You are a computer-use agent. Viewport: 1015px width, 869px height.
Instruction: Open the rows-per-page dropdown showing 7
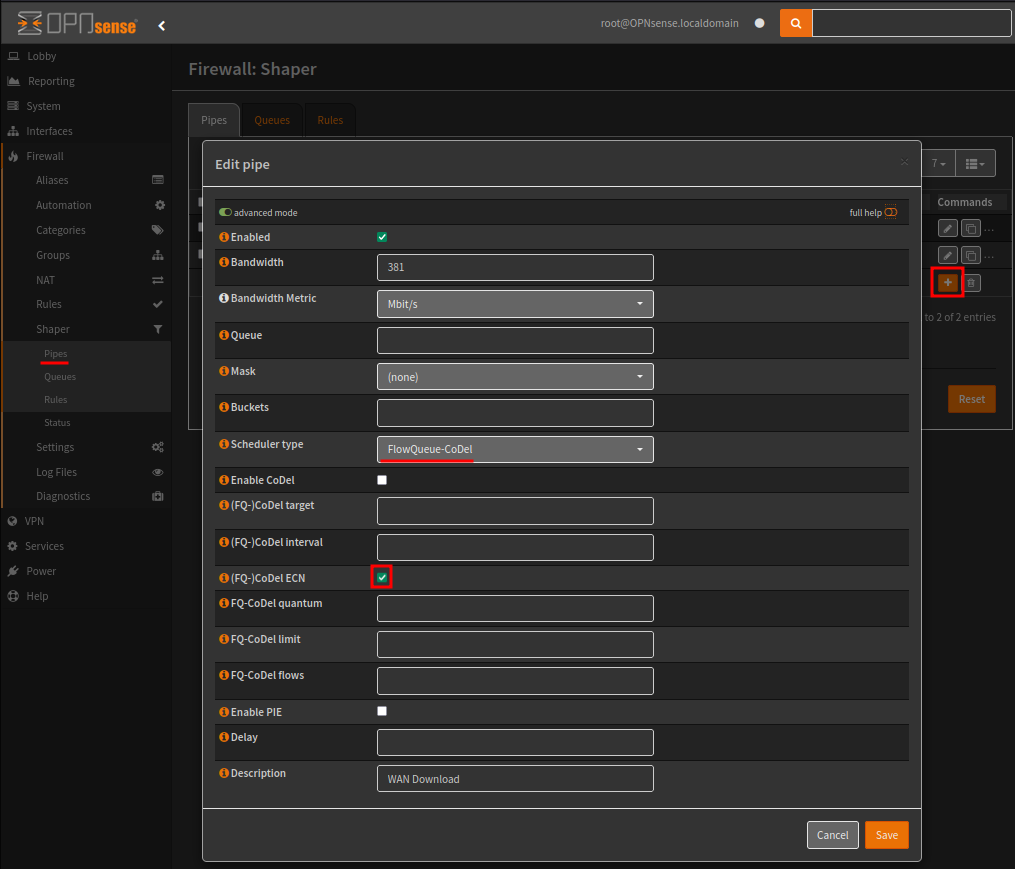[939, 163]
